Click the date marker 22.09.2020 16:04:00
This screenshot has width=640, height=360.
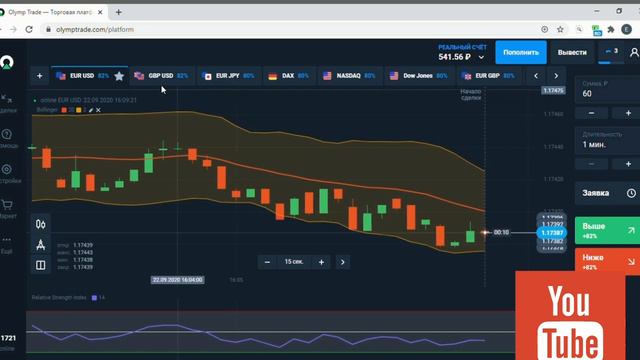tap(178, 280)
